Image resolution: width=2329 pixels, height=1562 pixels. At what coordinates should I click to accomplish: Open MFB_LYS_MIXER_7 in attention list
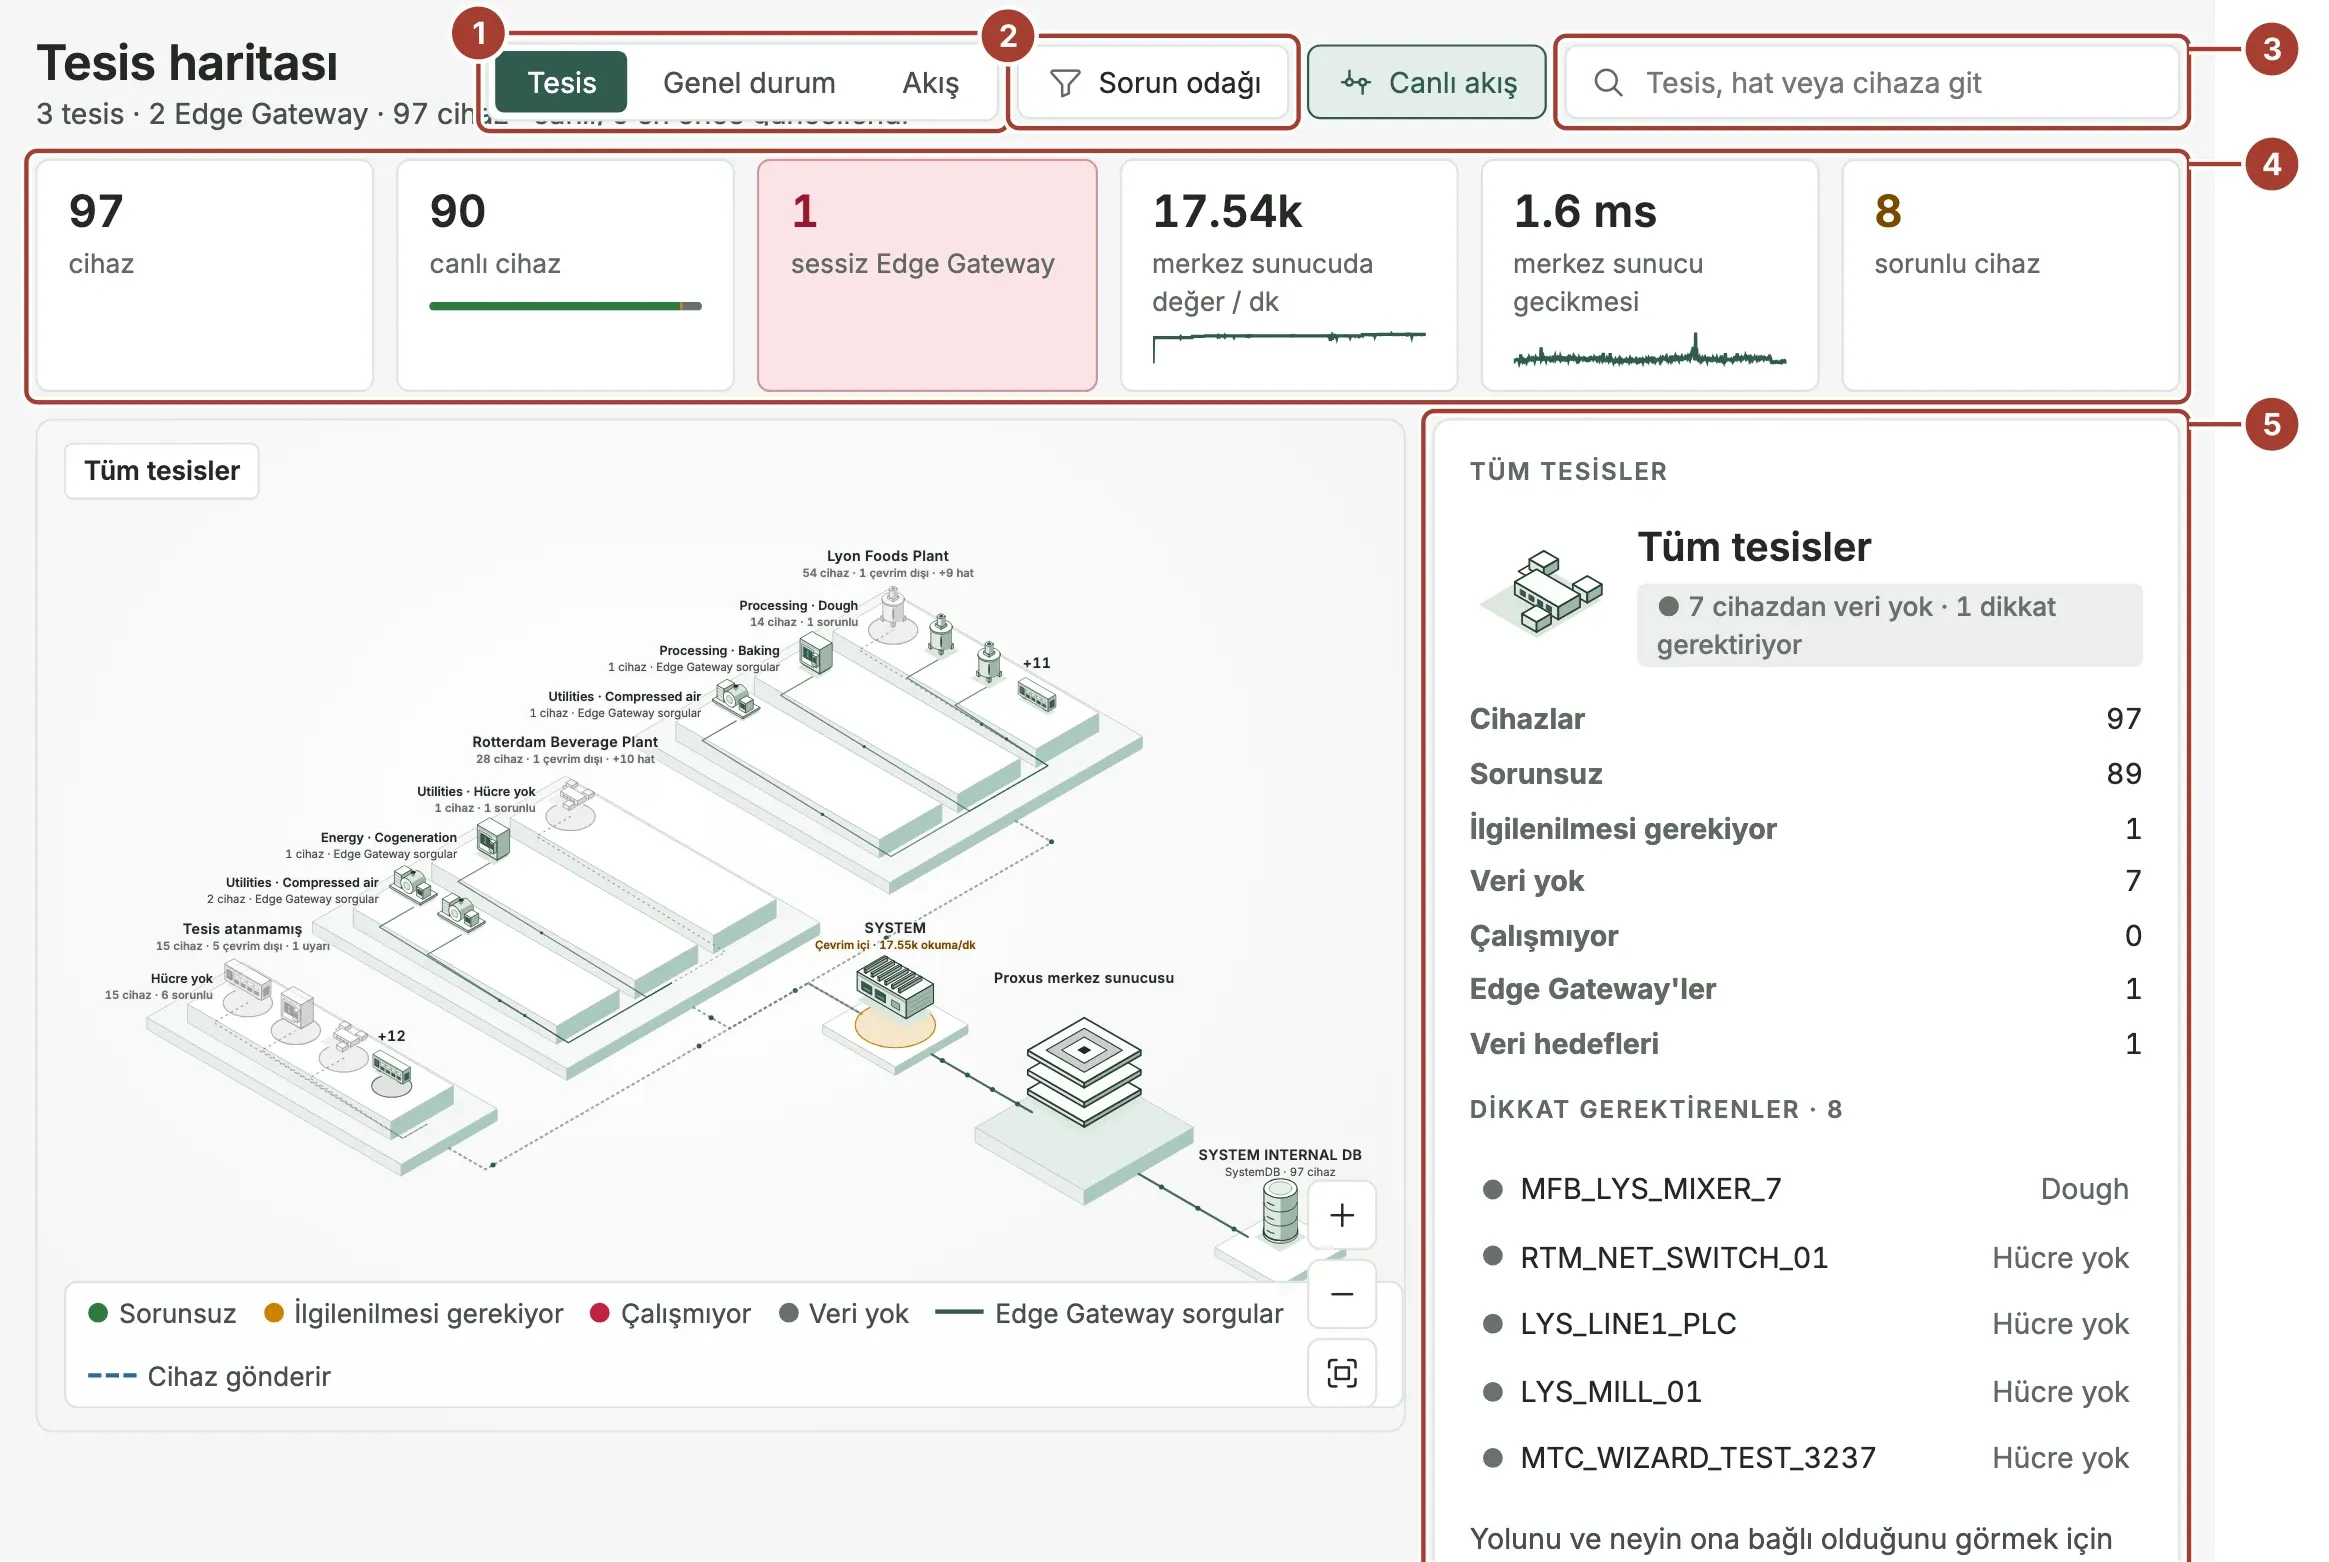(1805, 1189)
